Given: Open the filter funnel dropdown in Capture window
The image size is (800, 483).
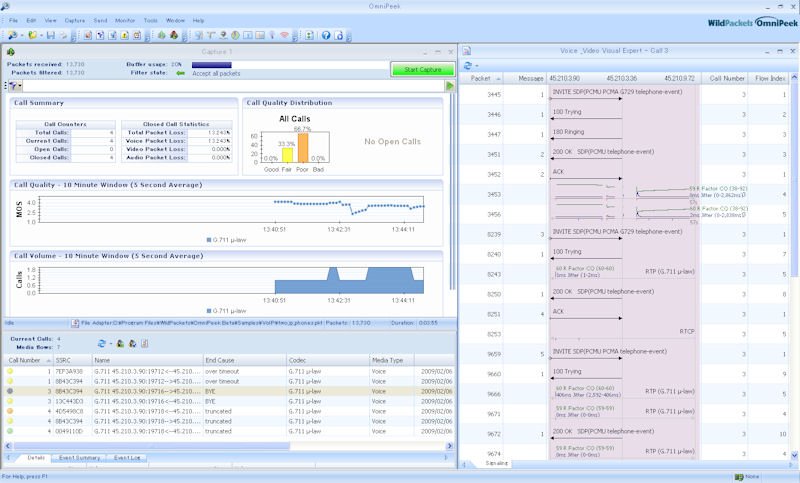Looking at the screenshot, I should tap(20, 86).
